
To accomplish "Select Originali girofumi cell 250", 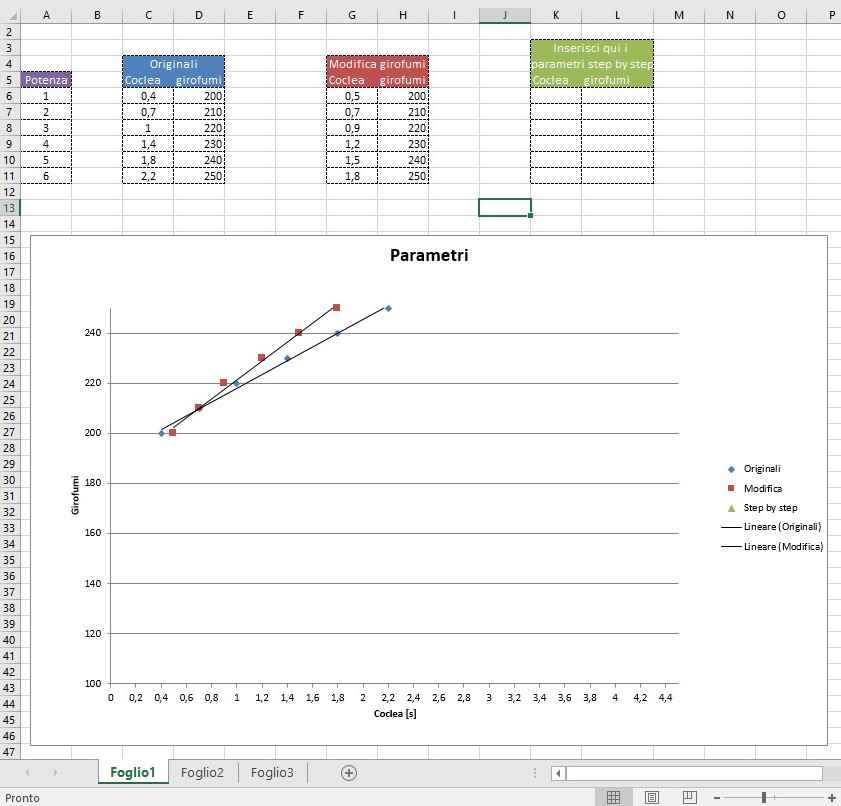I will click(199, 176).
